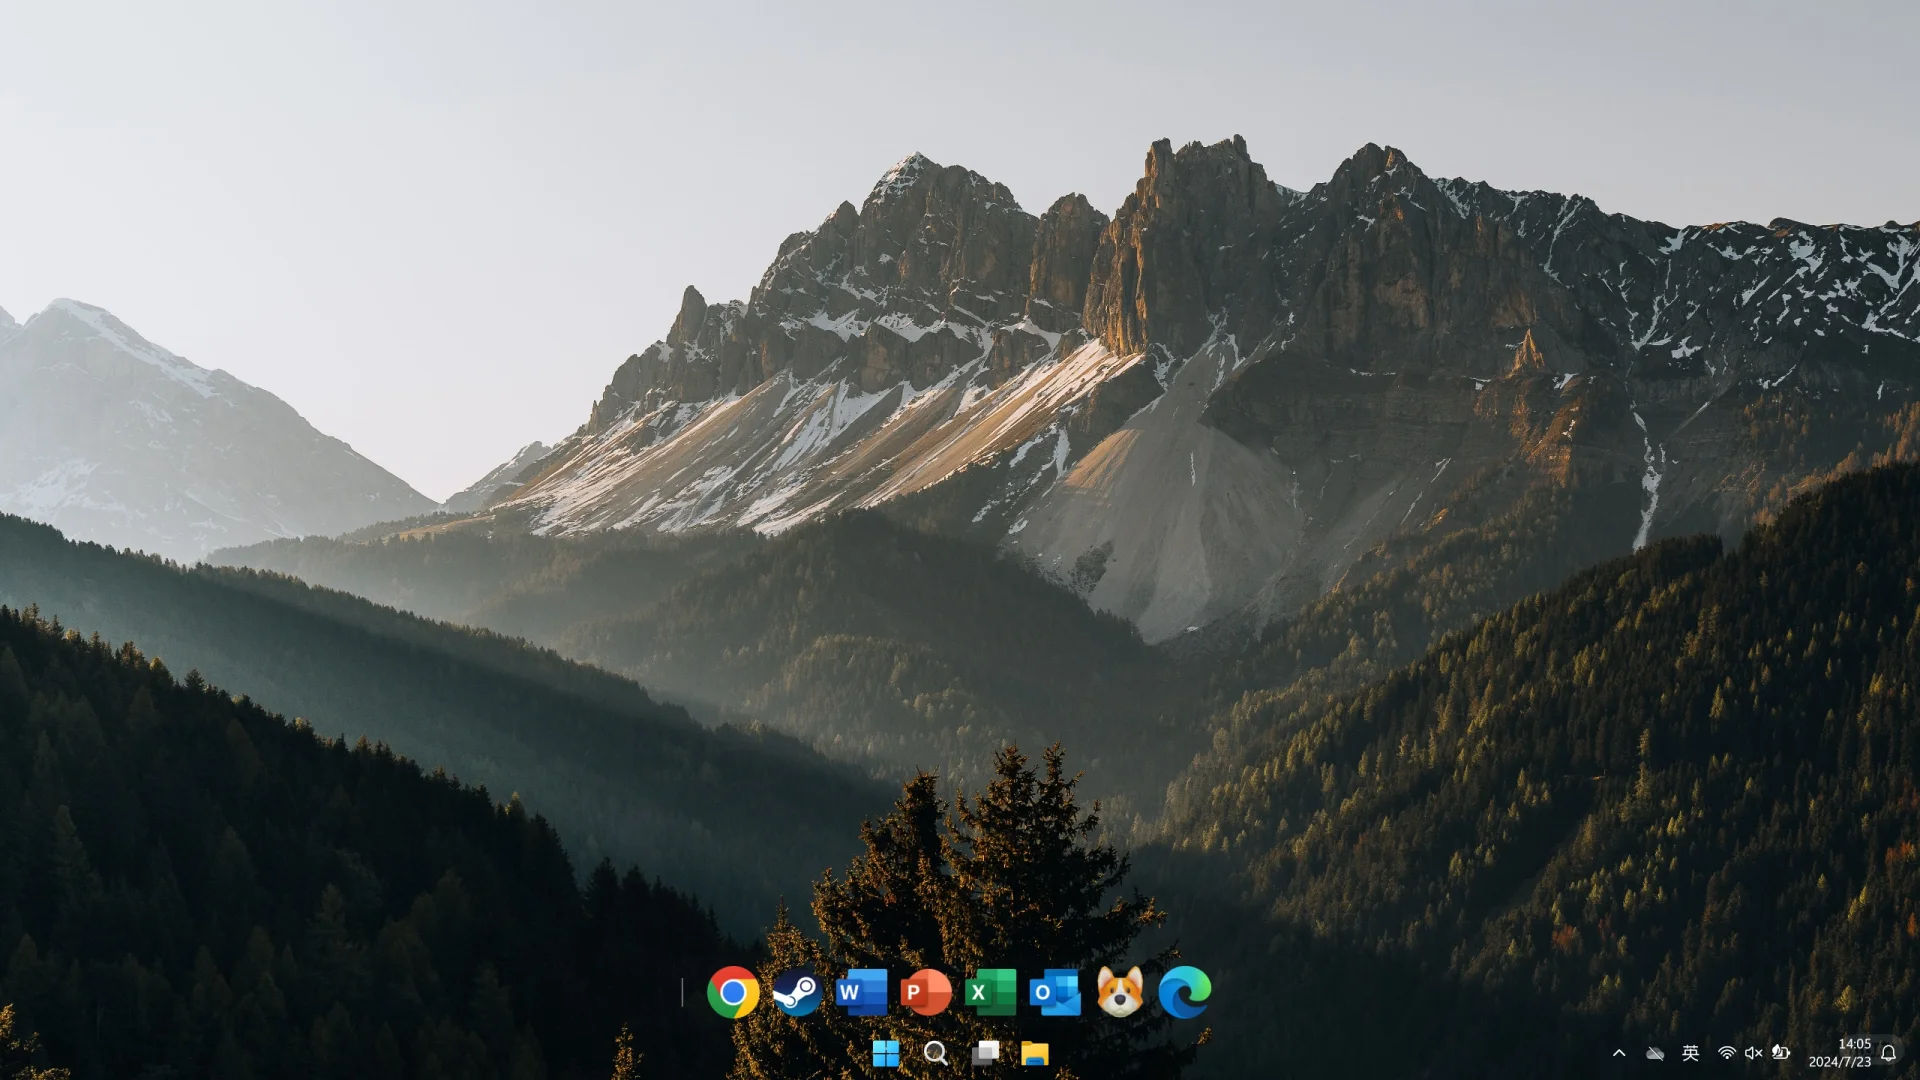The height and width of the screenshot is (1080, 1920).
Task: Click the battery saver status icon
Action: tap(1781, 1053)
